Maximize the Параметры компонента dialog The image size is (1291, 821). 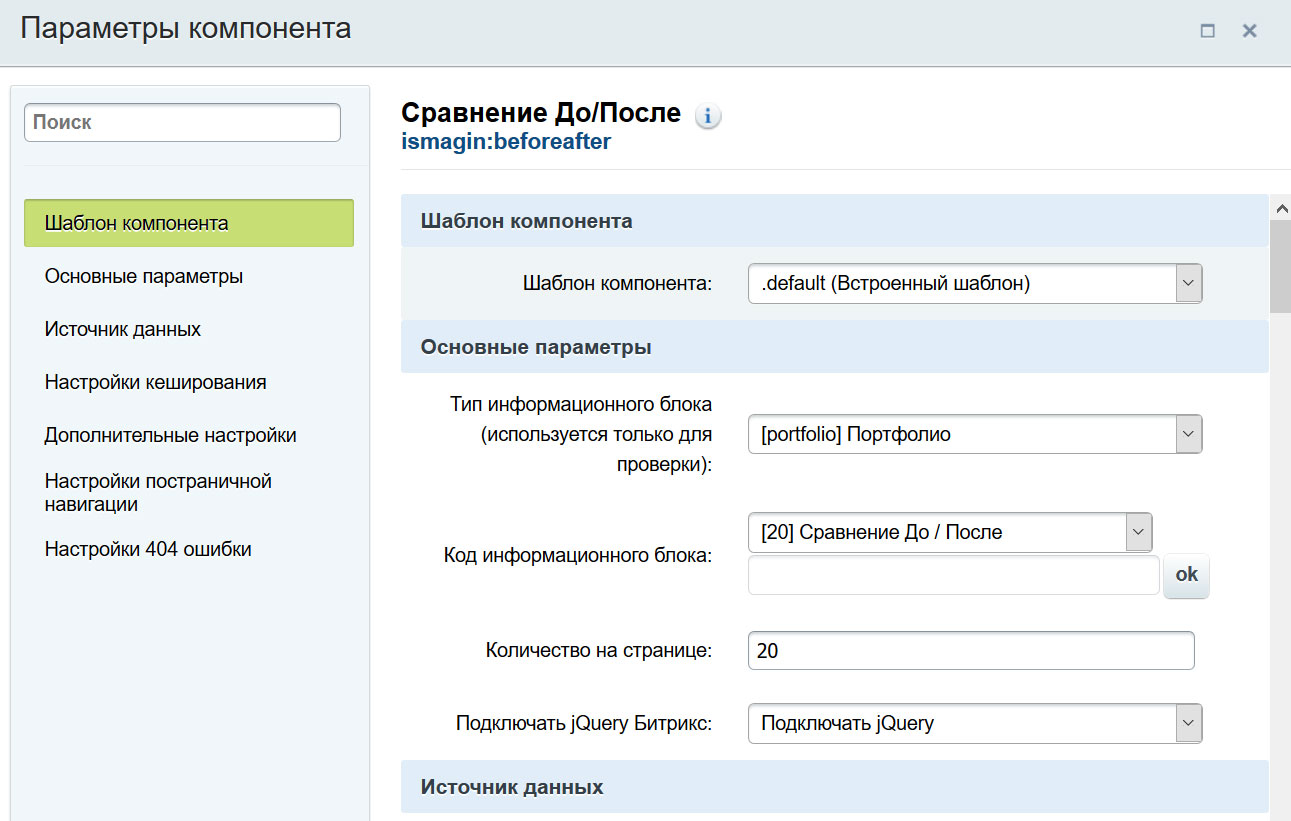1207,31
